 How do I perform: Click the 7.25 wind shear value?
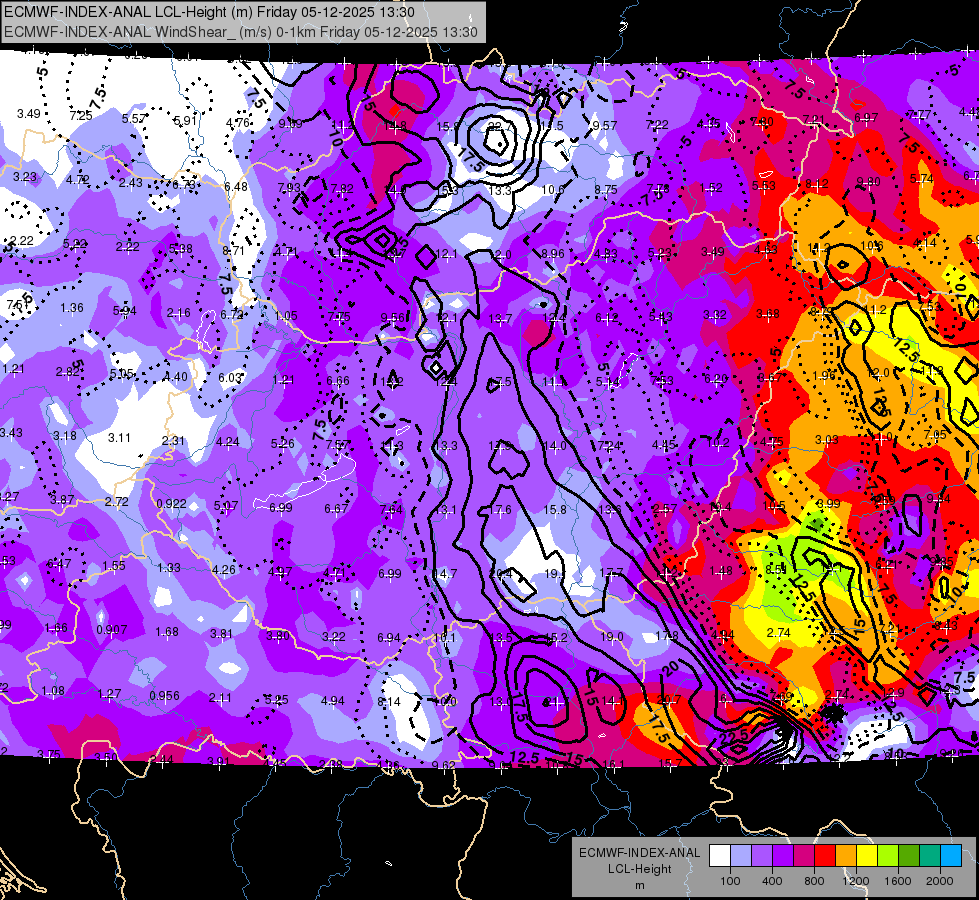pos(81,116)
